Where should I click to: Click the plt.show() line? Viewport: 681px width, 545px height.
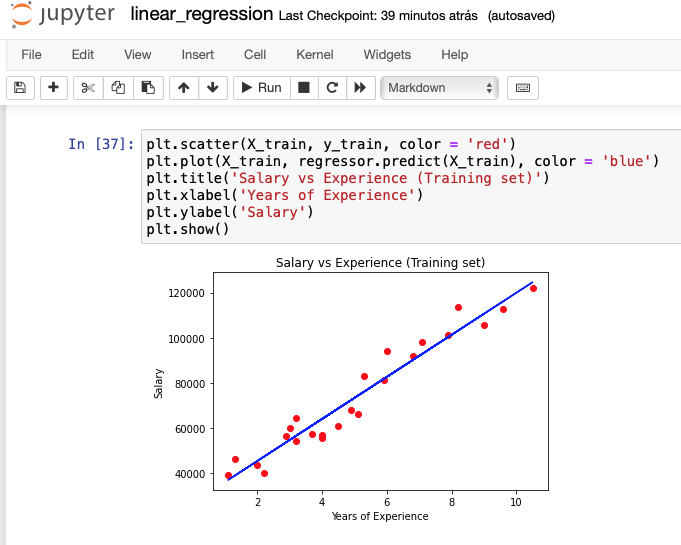187,229
